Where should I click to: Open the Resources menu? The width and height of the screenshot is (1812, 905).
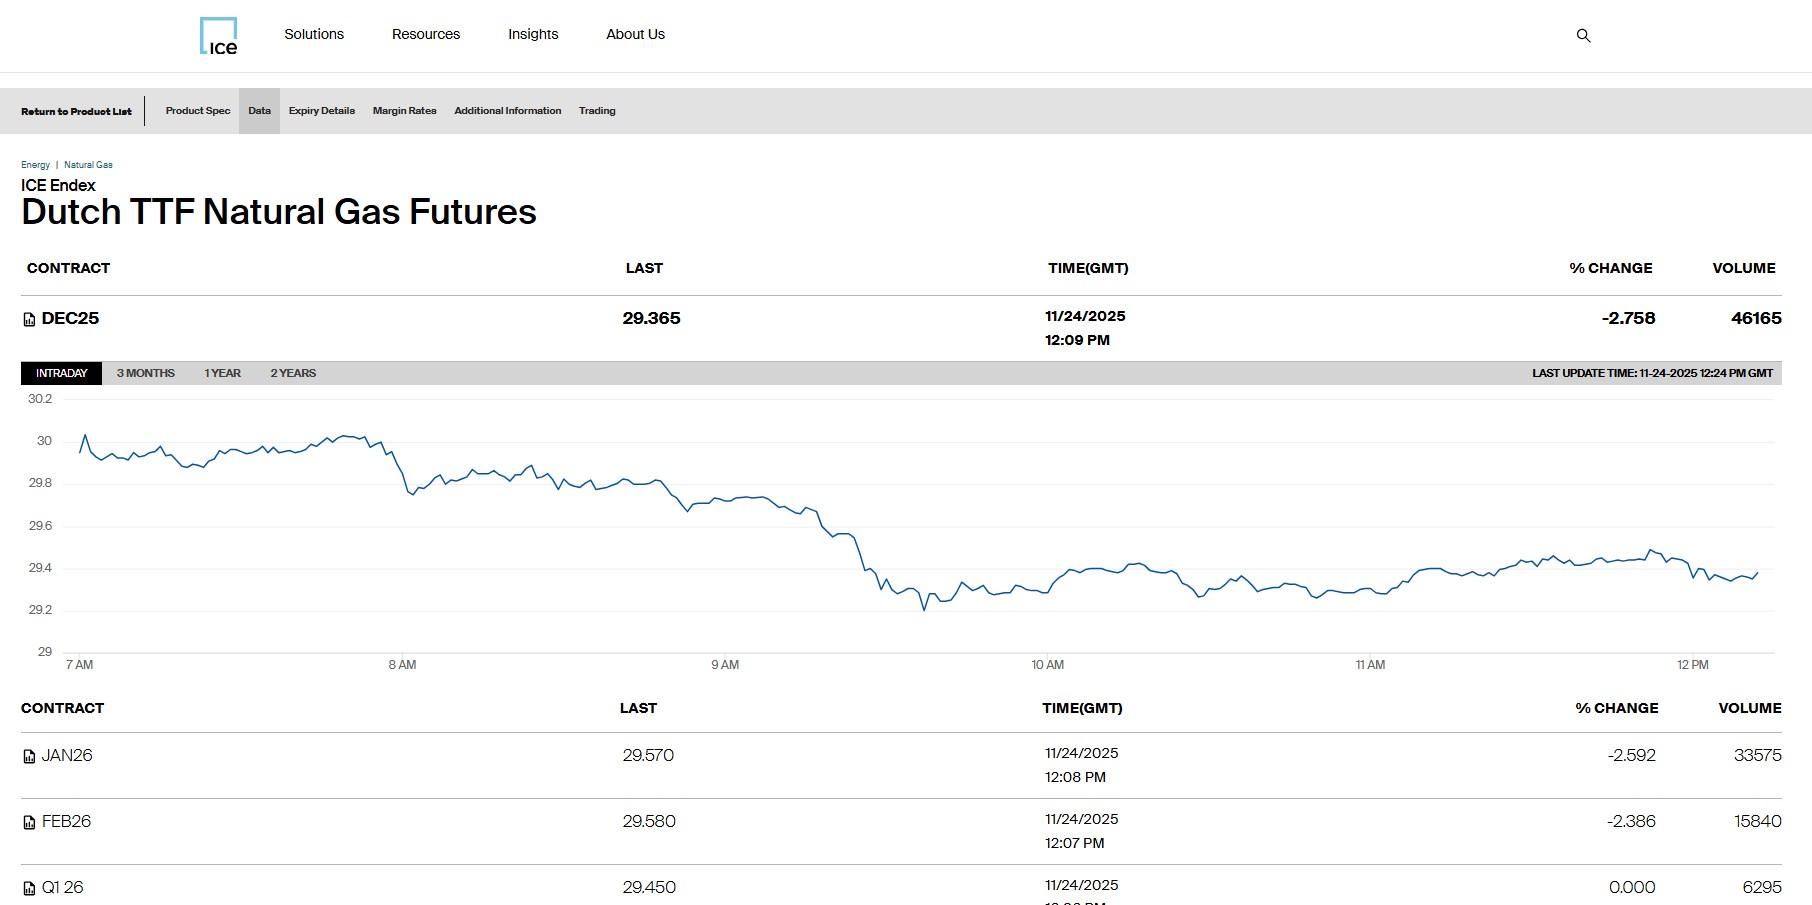coord(426,34)
